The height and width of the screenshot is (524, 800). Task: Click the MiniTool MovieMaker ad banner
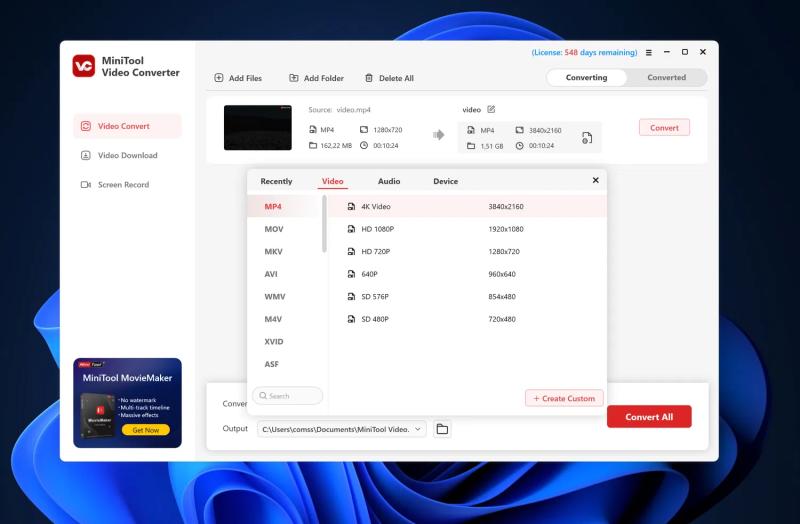(127, 403)
